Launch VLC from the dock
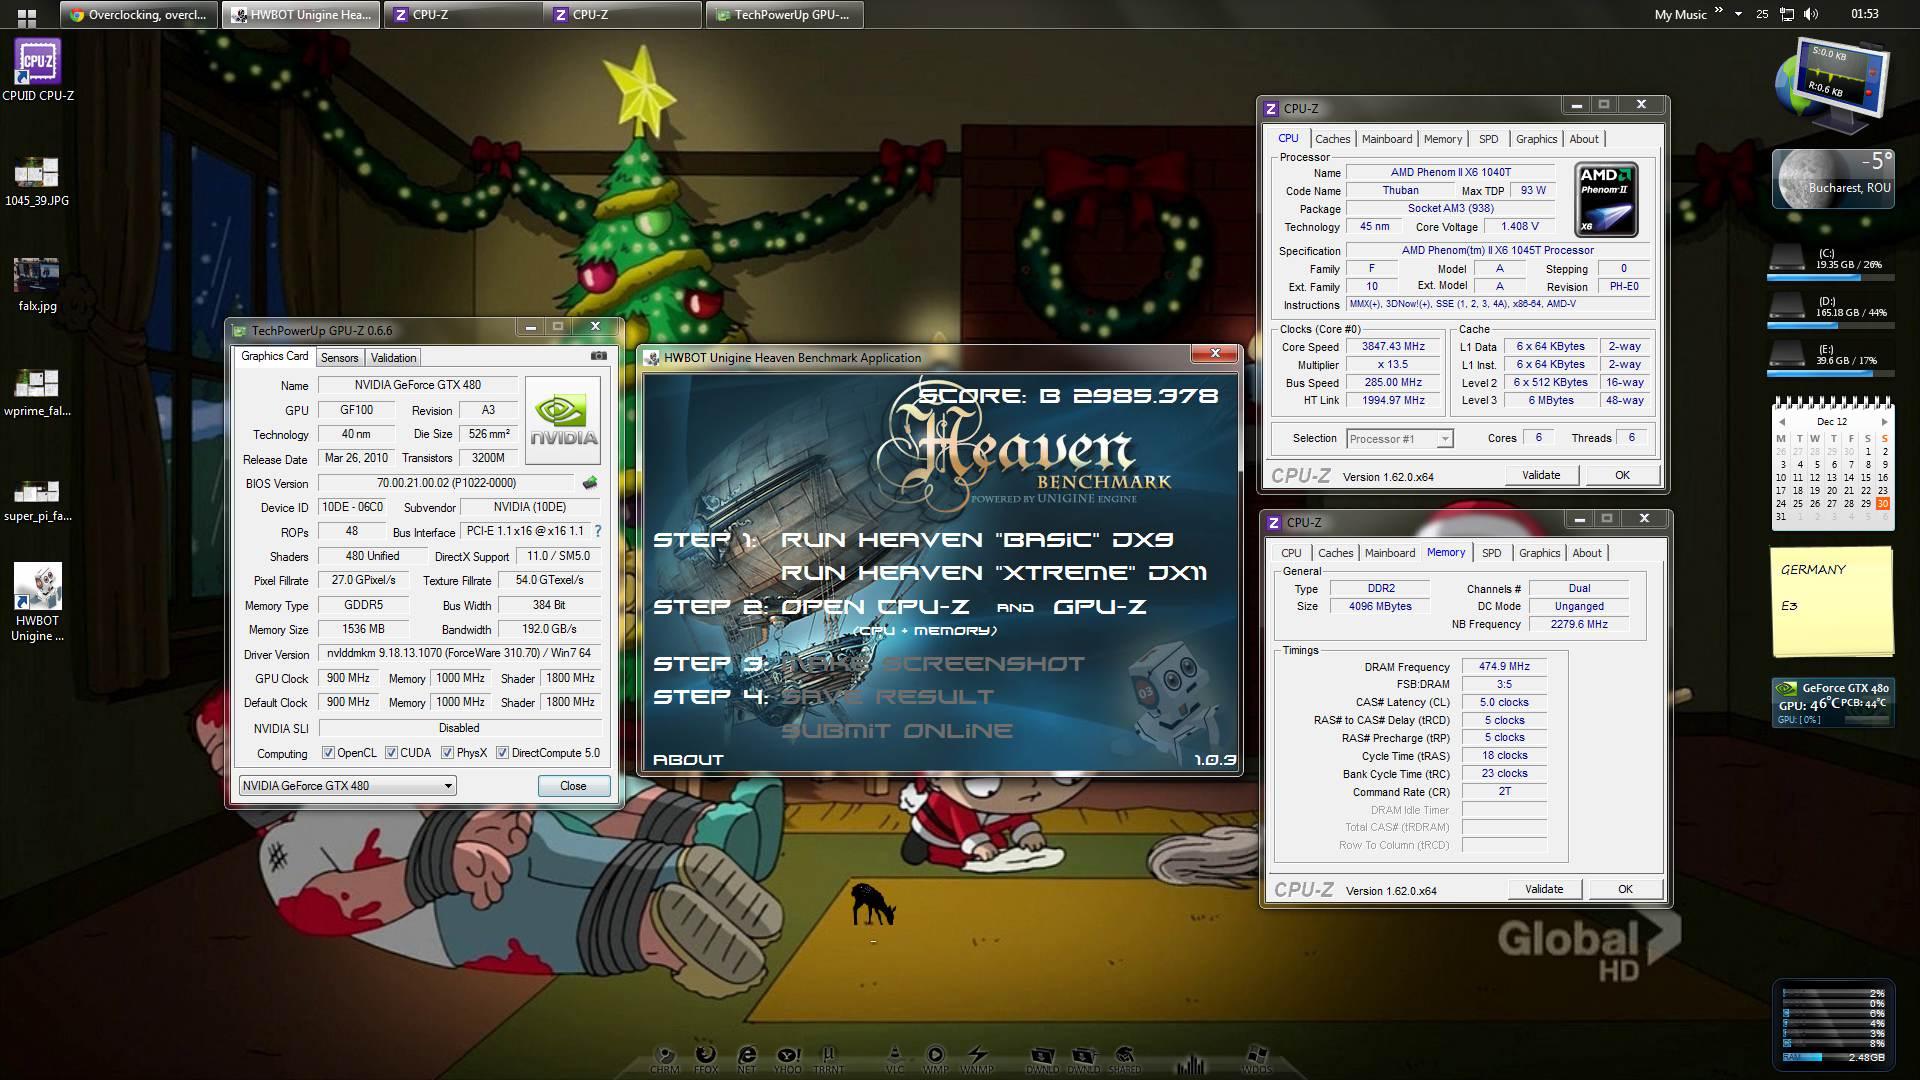Image resolution: width=1920 pixels, height=1080 pixels. (x=895, y=1059)
